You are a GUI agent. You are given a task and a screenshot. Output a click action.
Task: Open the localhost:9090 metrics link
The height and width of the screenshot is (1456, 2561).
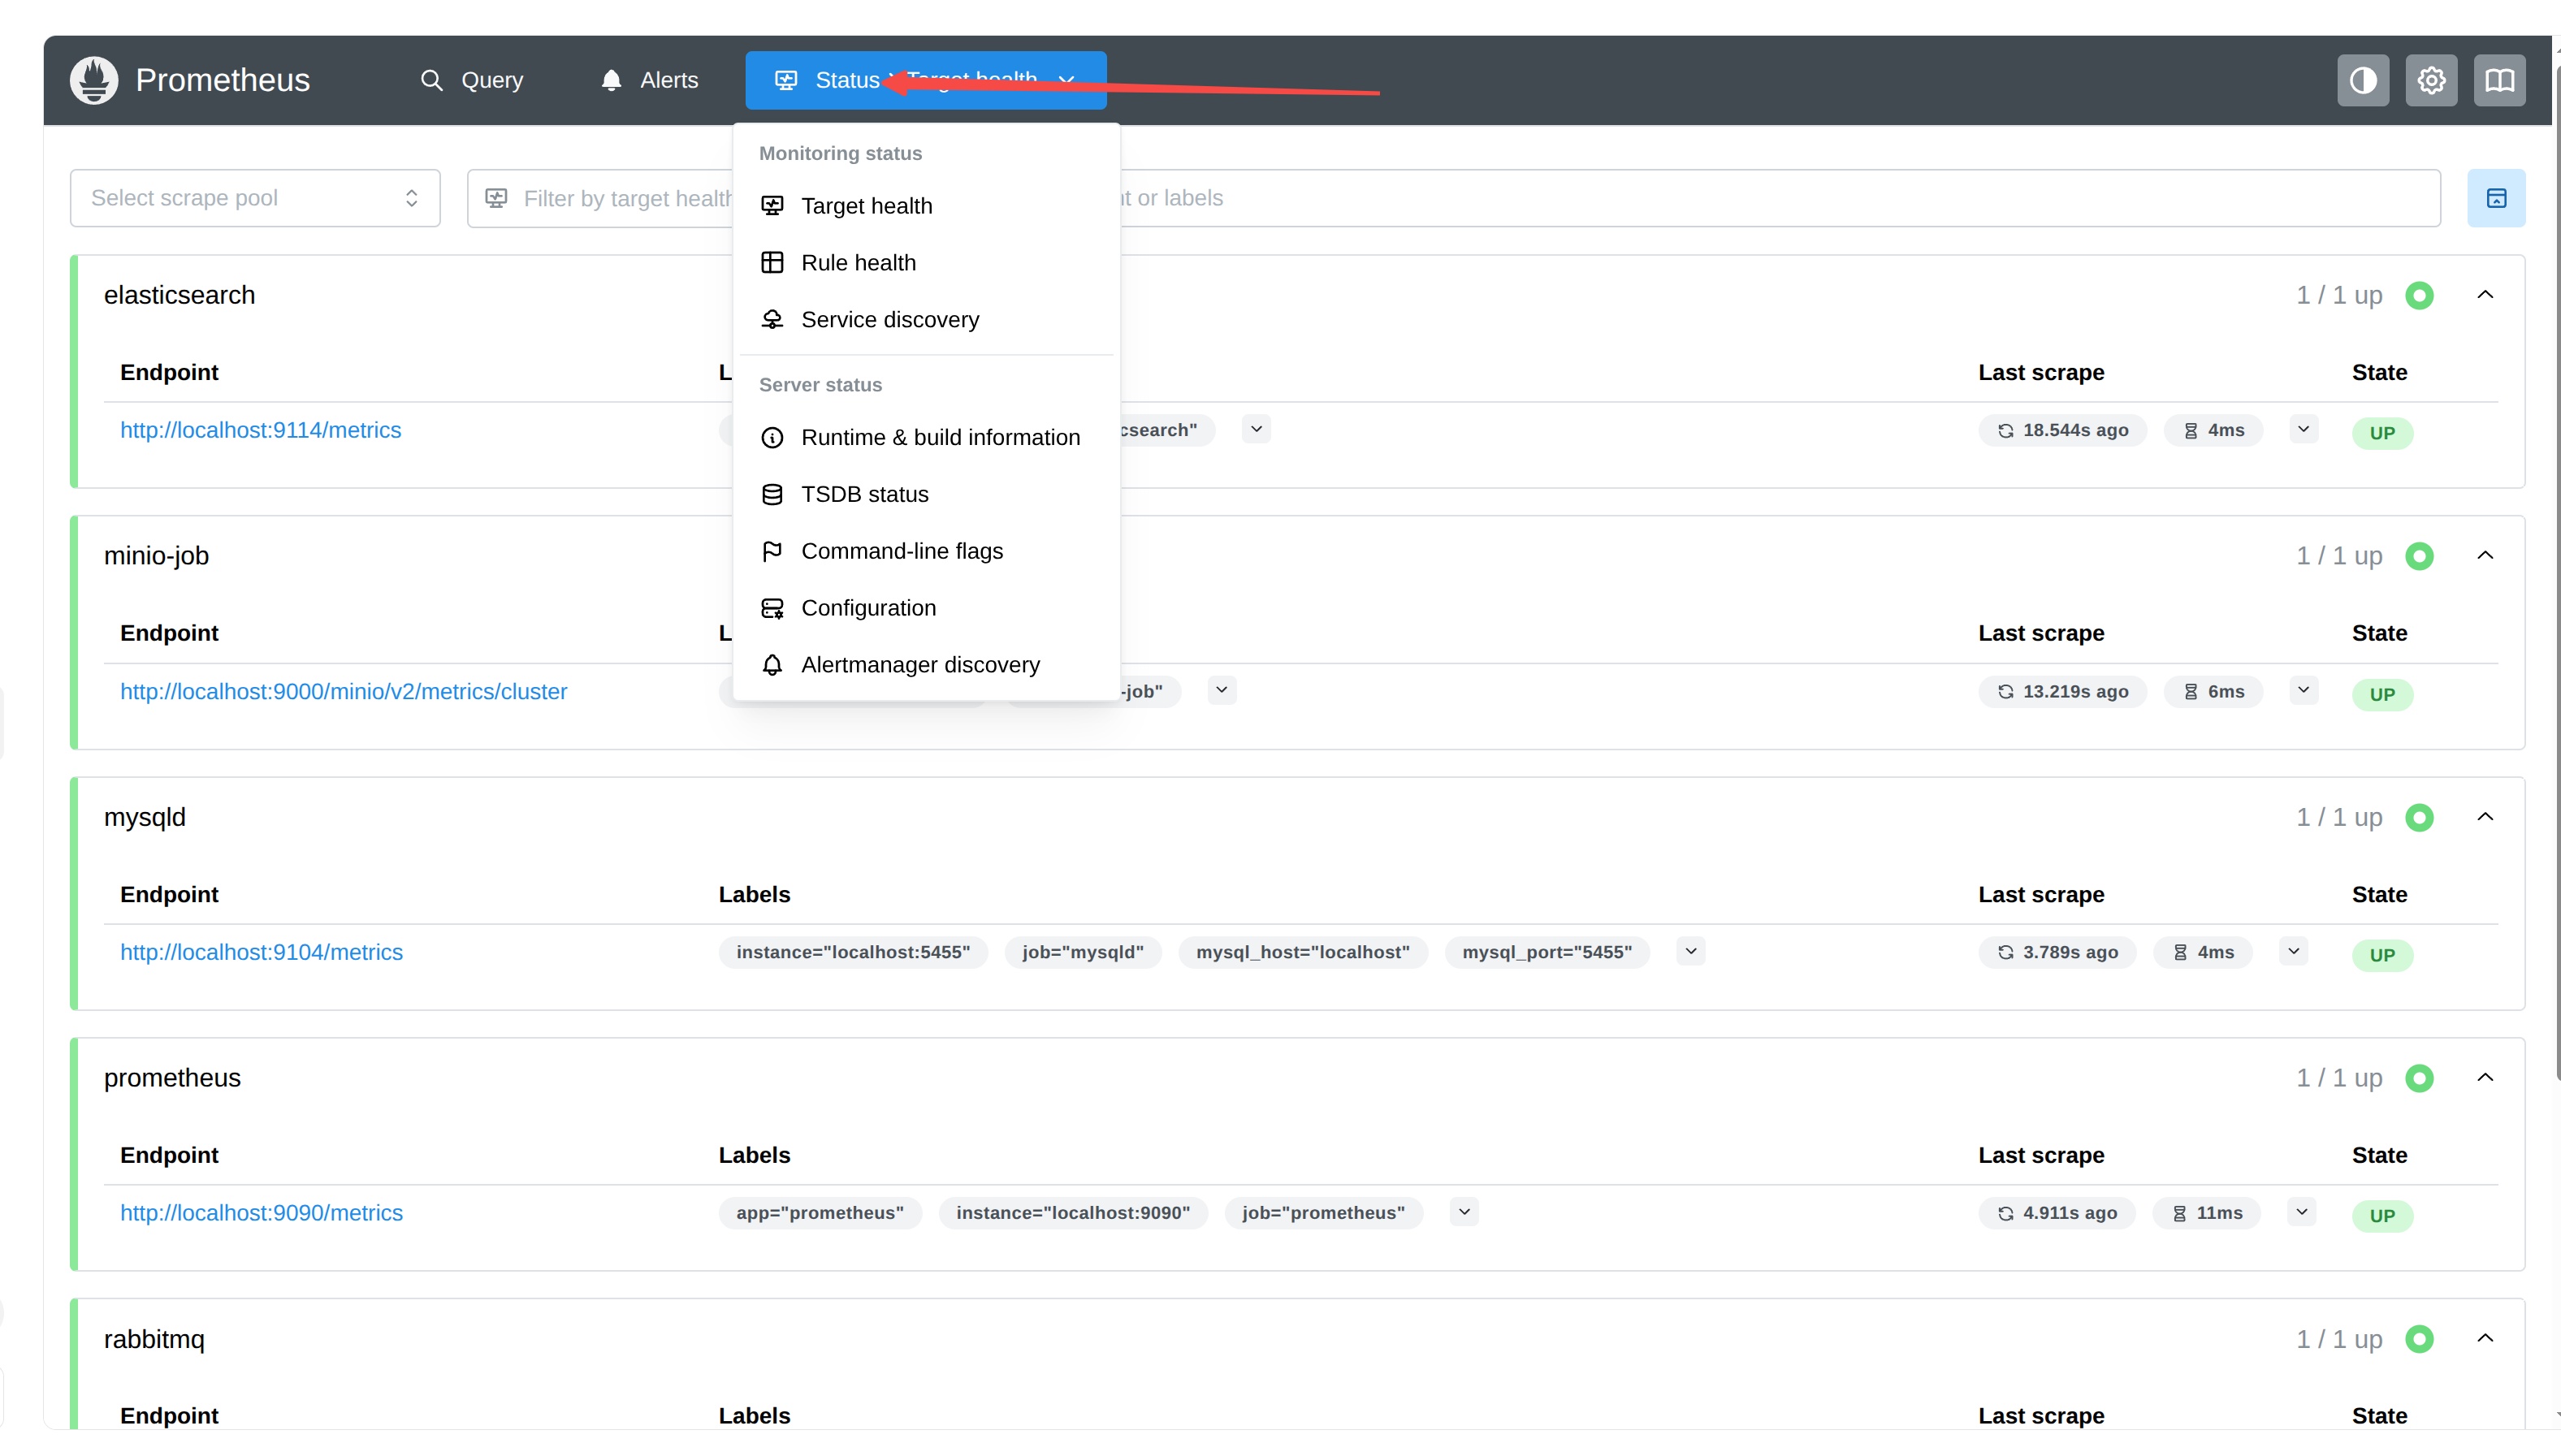(261, 1214)
